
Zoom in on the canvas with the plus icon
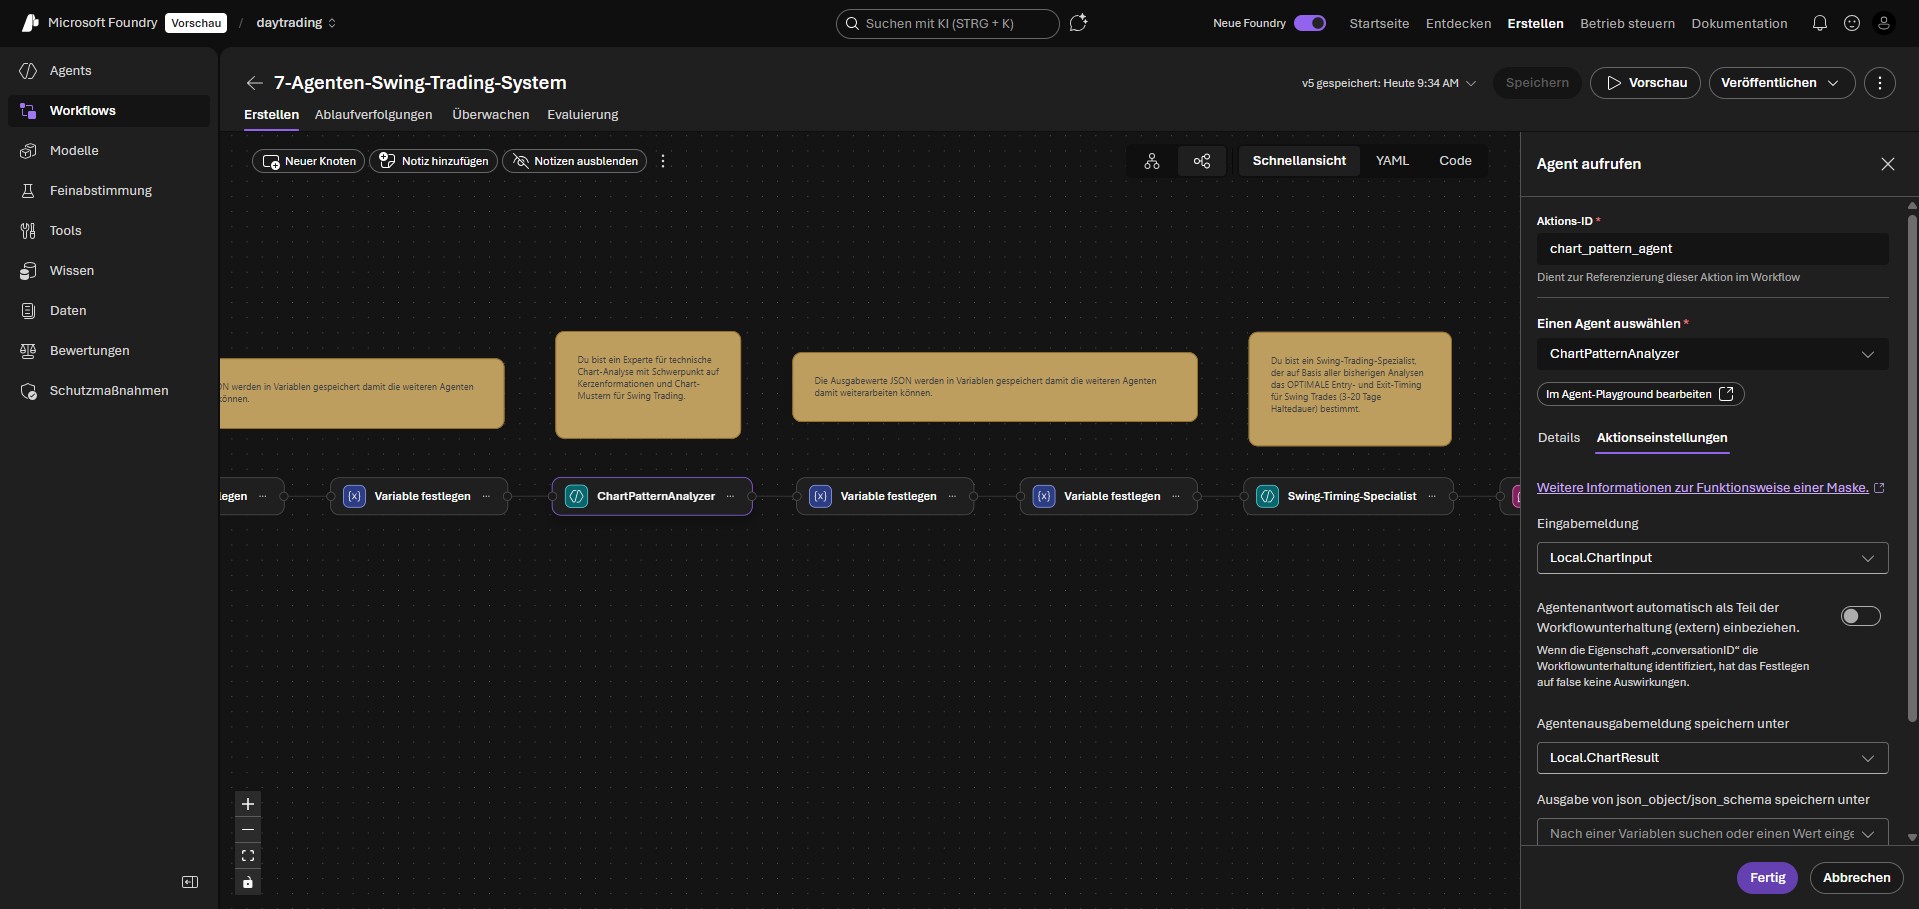point(247,804)
